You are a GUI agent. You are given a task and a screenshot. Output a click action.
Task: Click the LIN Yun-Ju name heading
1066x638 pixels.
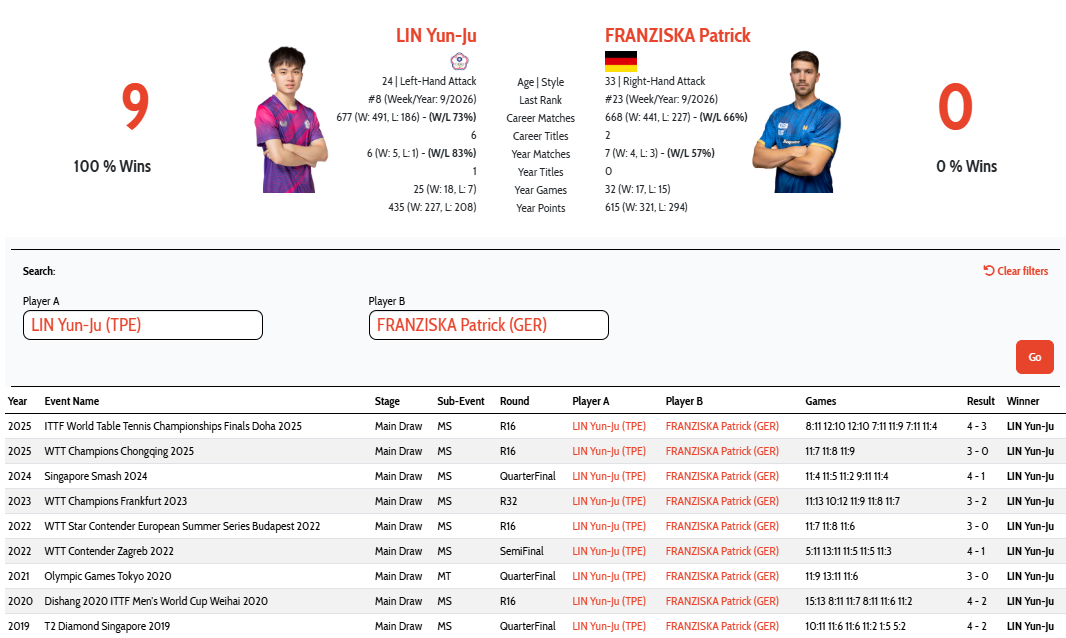tap(436, 35)
